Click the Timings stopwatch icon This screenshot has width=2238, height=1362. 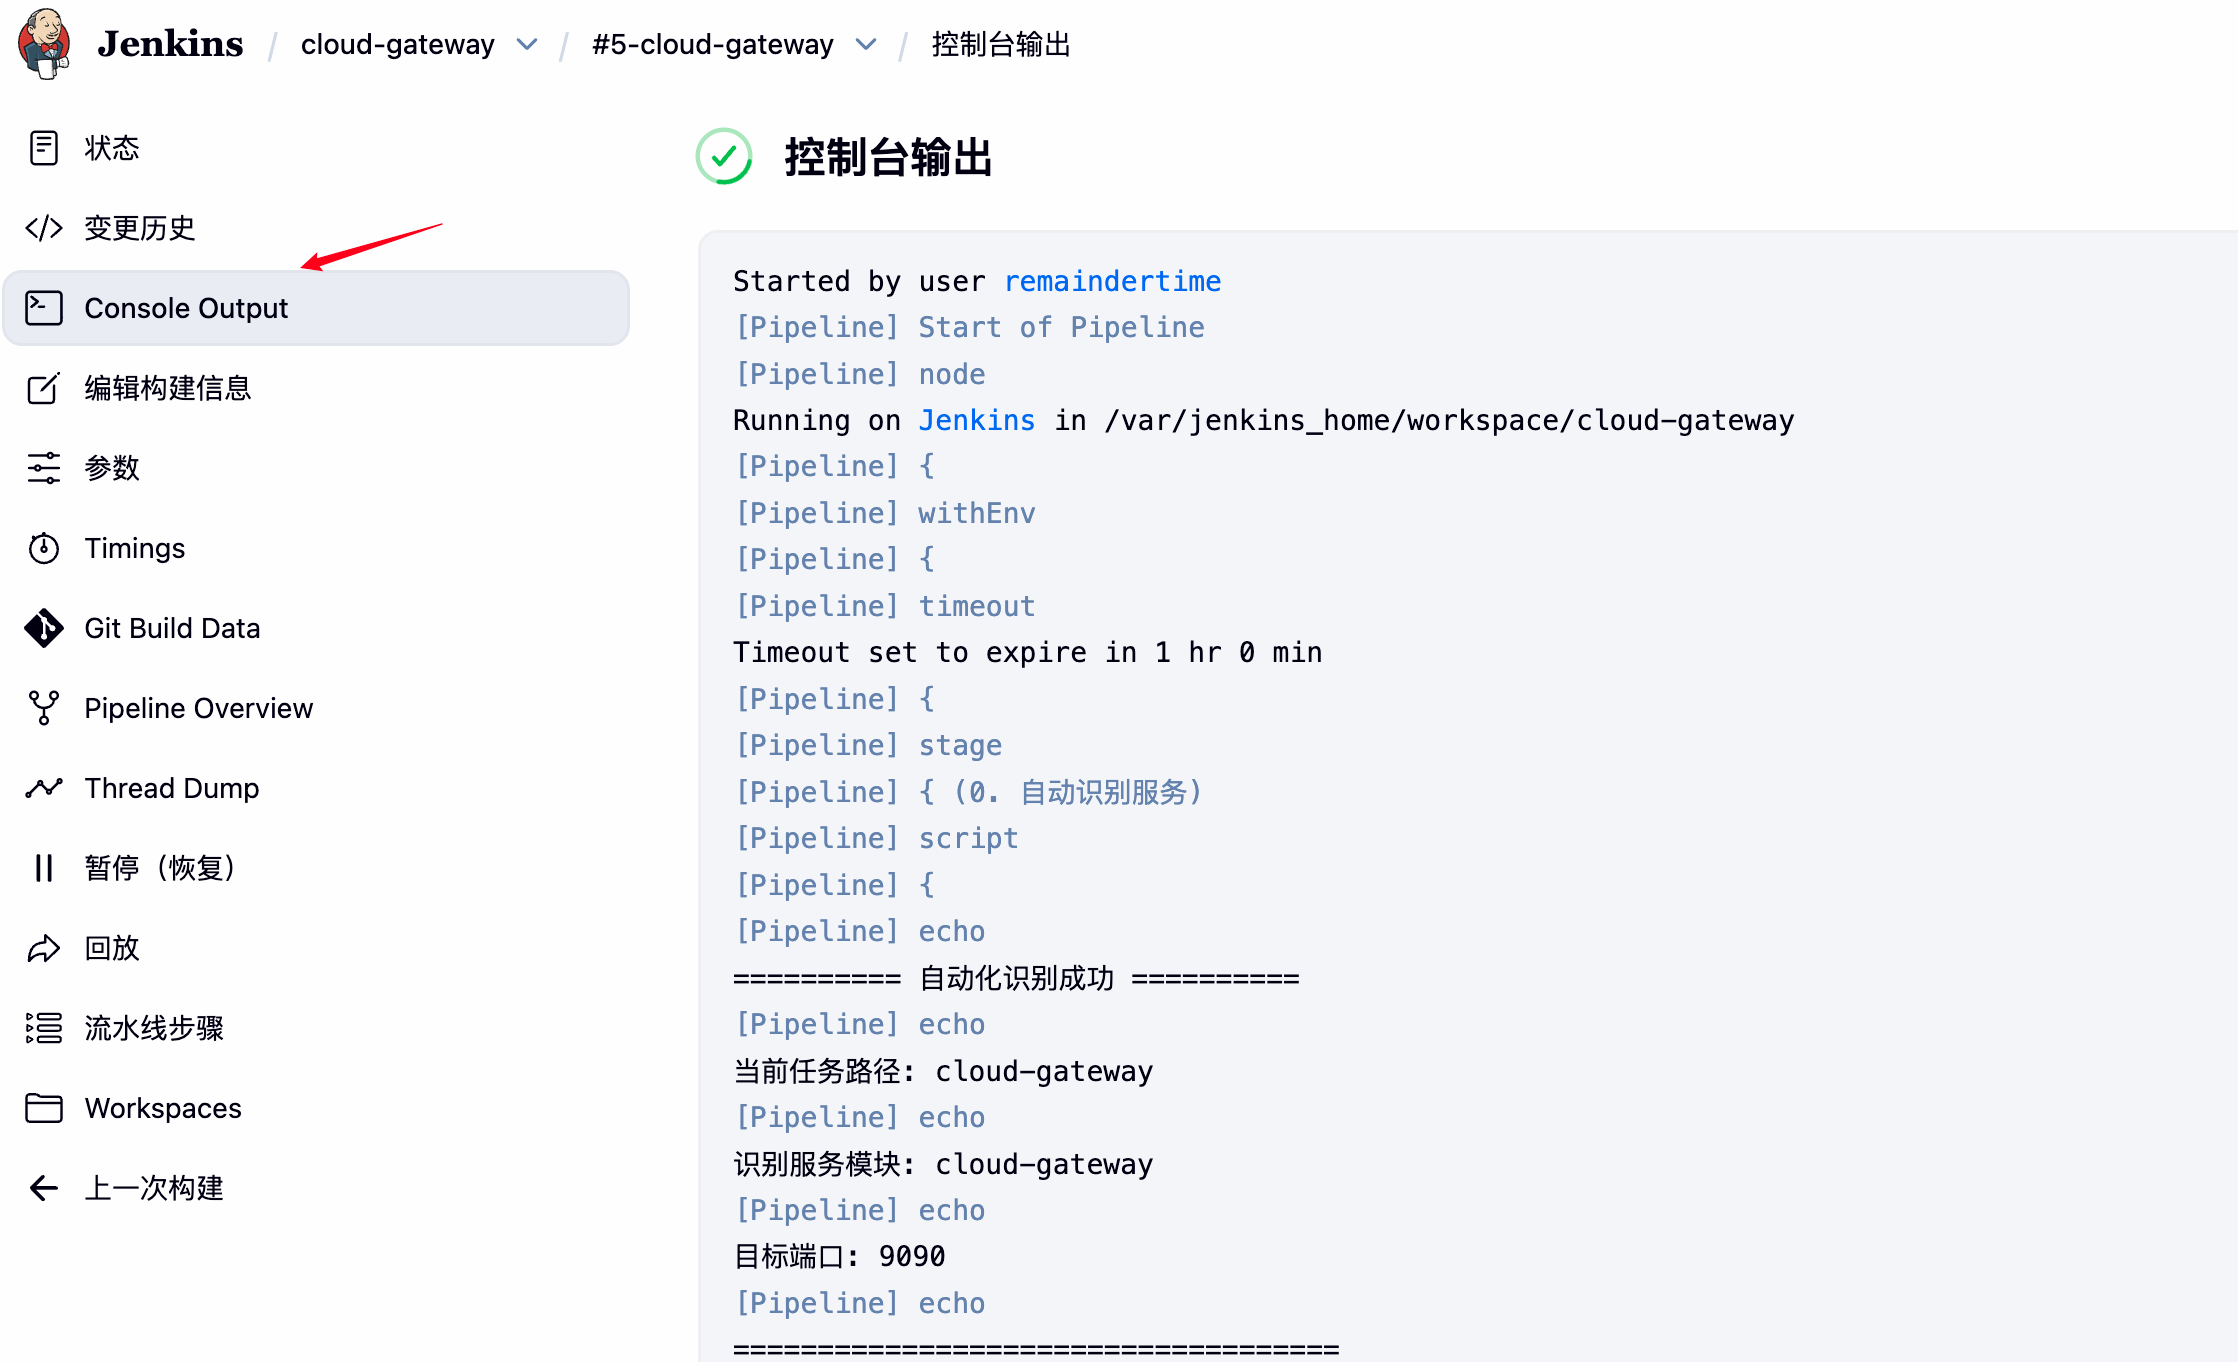(43, 548)
